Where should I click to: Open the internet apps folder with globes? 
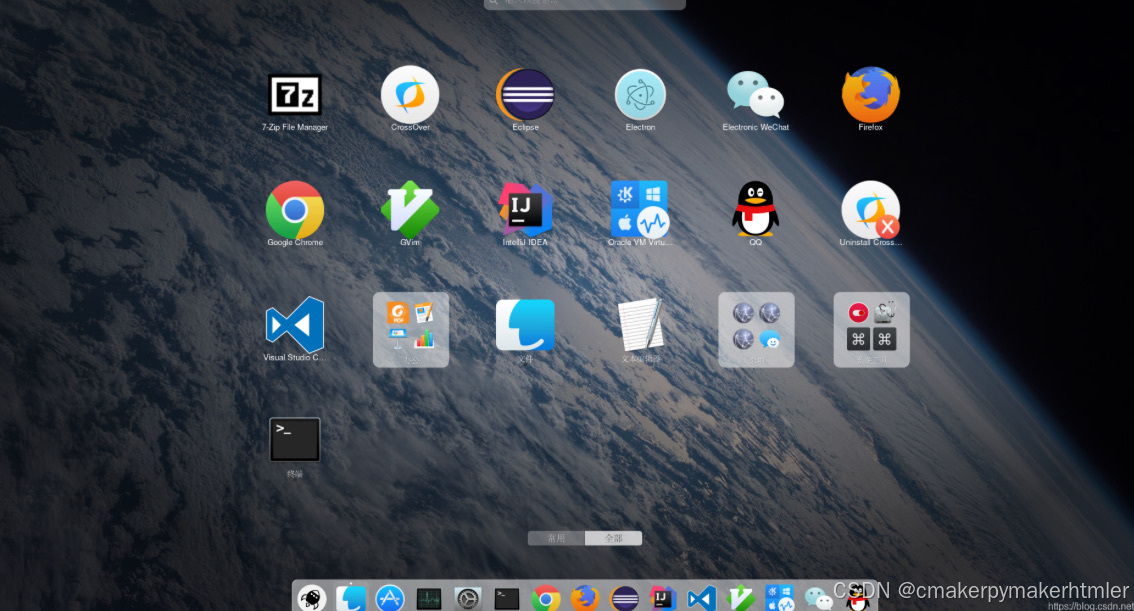coord(756,330)
